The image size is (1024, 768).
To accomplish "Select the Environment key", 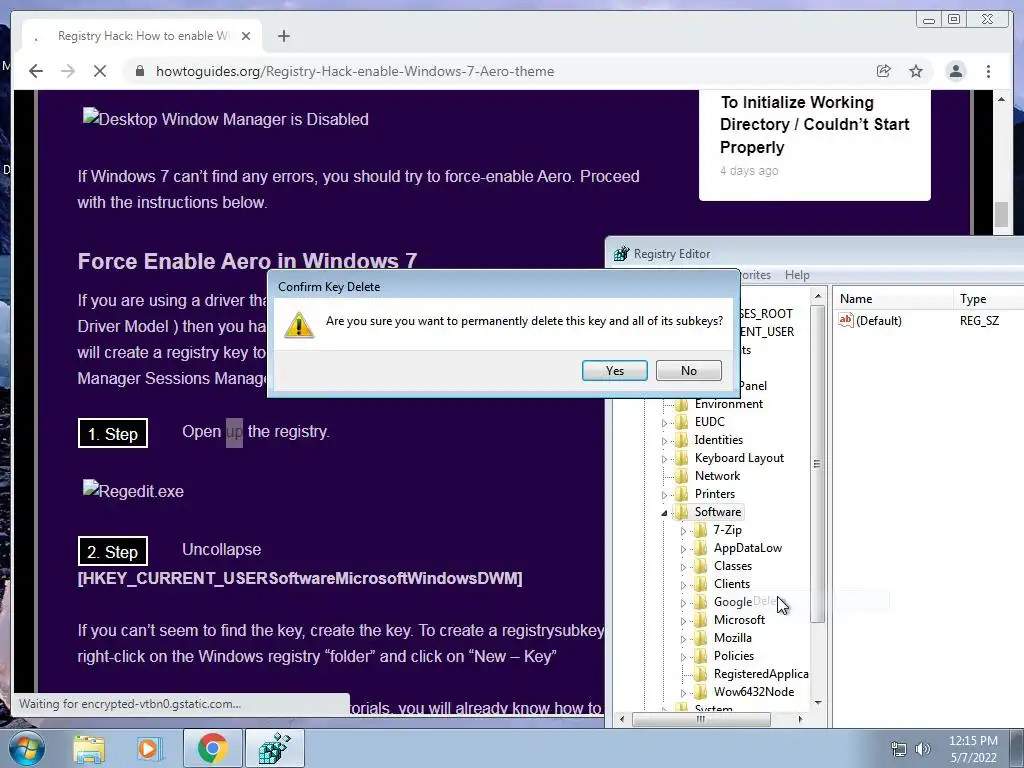I will [728, 404].
